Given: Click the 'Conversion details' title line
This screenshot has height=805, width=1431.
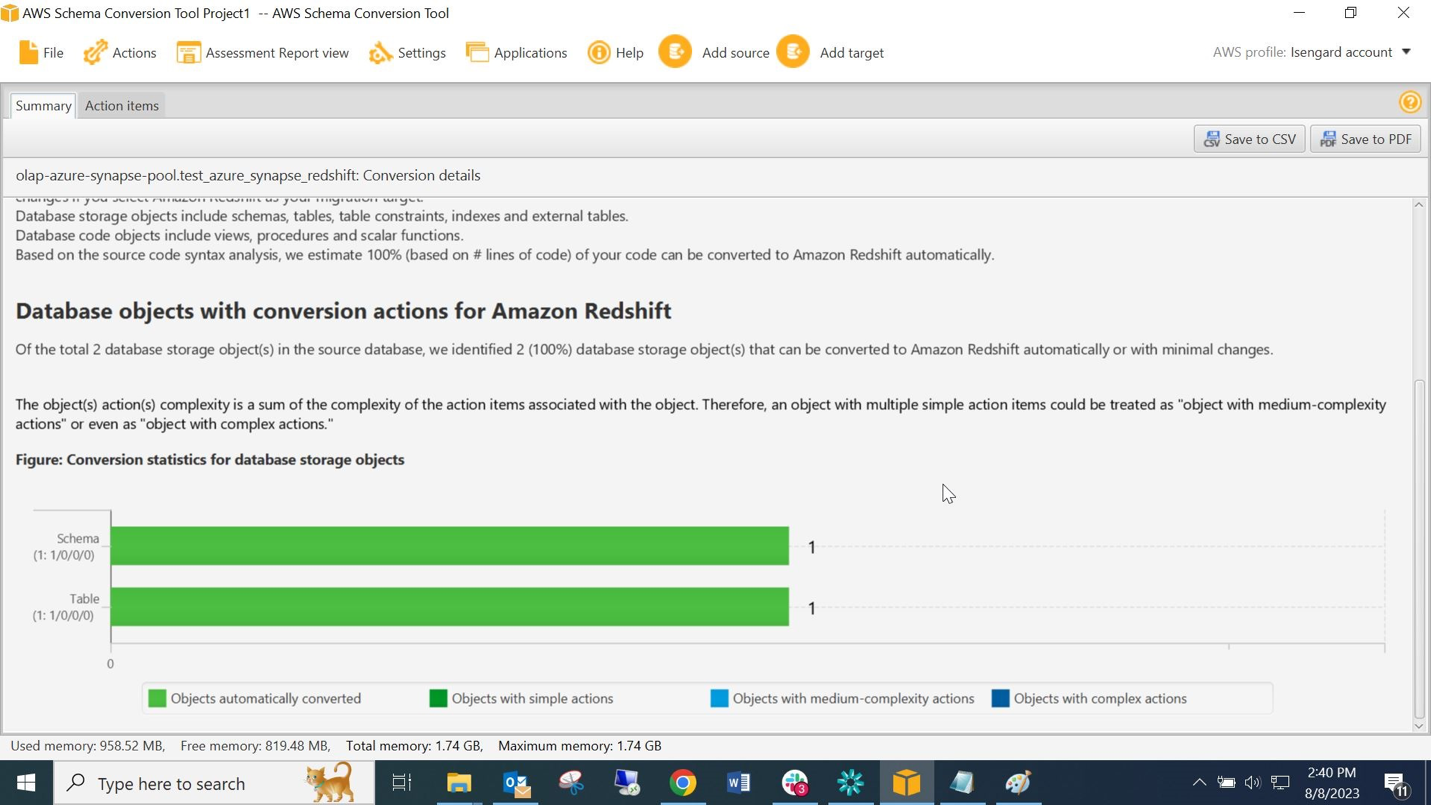Looking at the screenshot, I should pyautogui.click(x=248, y=175).
